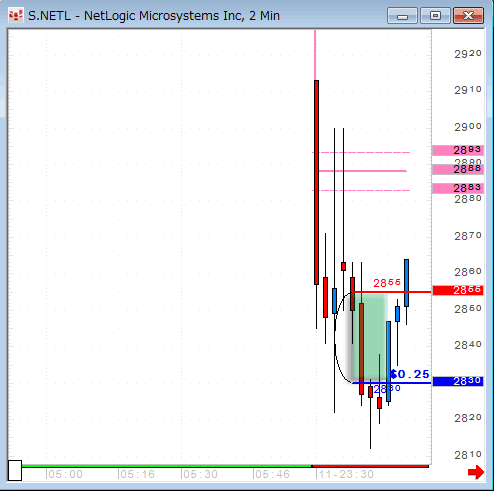Image resolution: width=494 pixels, height=491 pixels.
Task: Click the 2840 price axis label
Action: coord(468,345)
